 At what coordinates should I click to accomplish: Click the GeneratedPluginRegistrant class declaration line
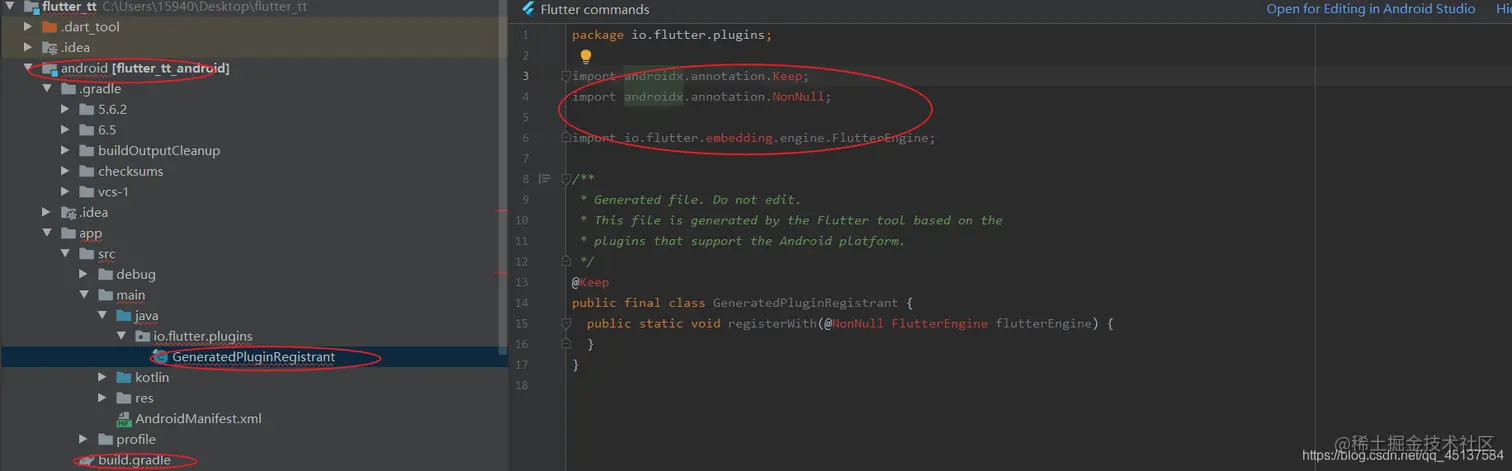tap(742, 303)
